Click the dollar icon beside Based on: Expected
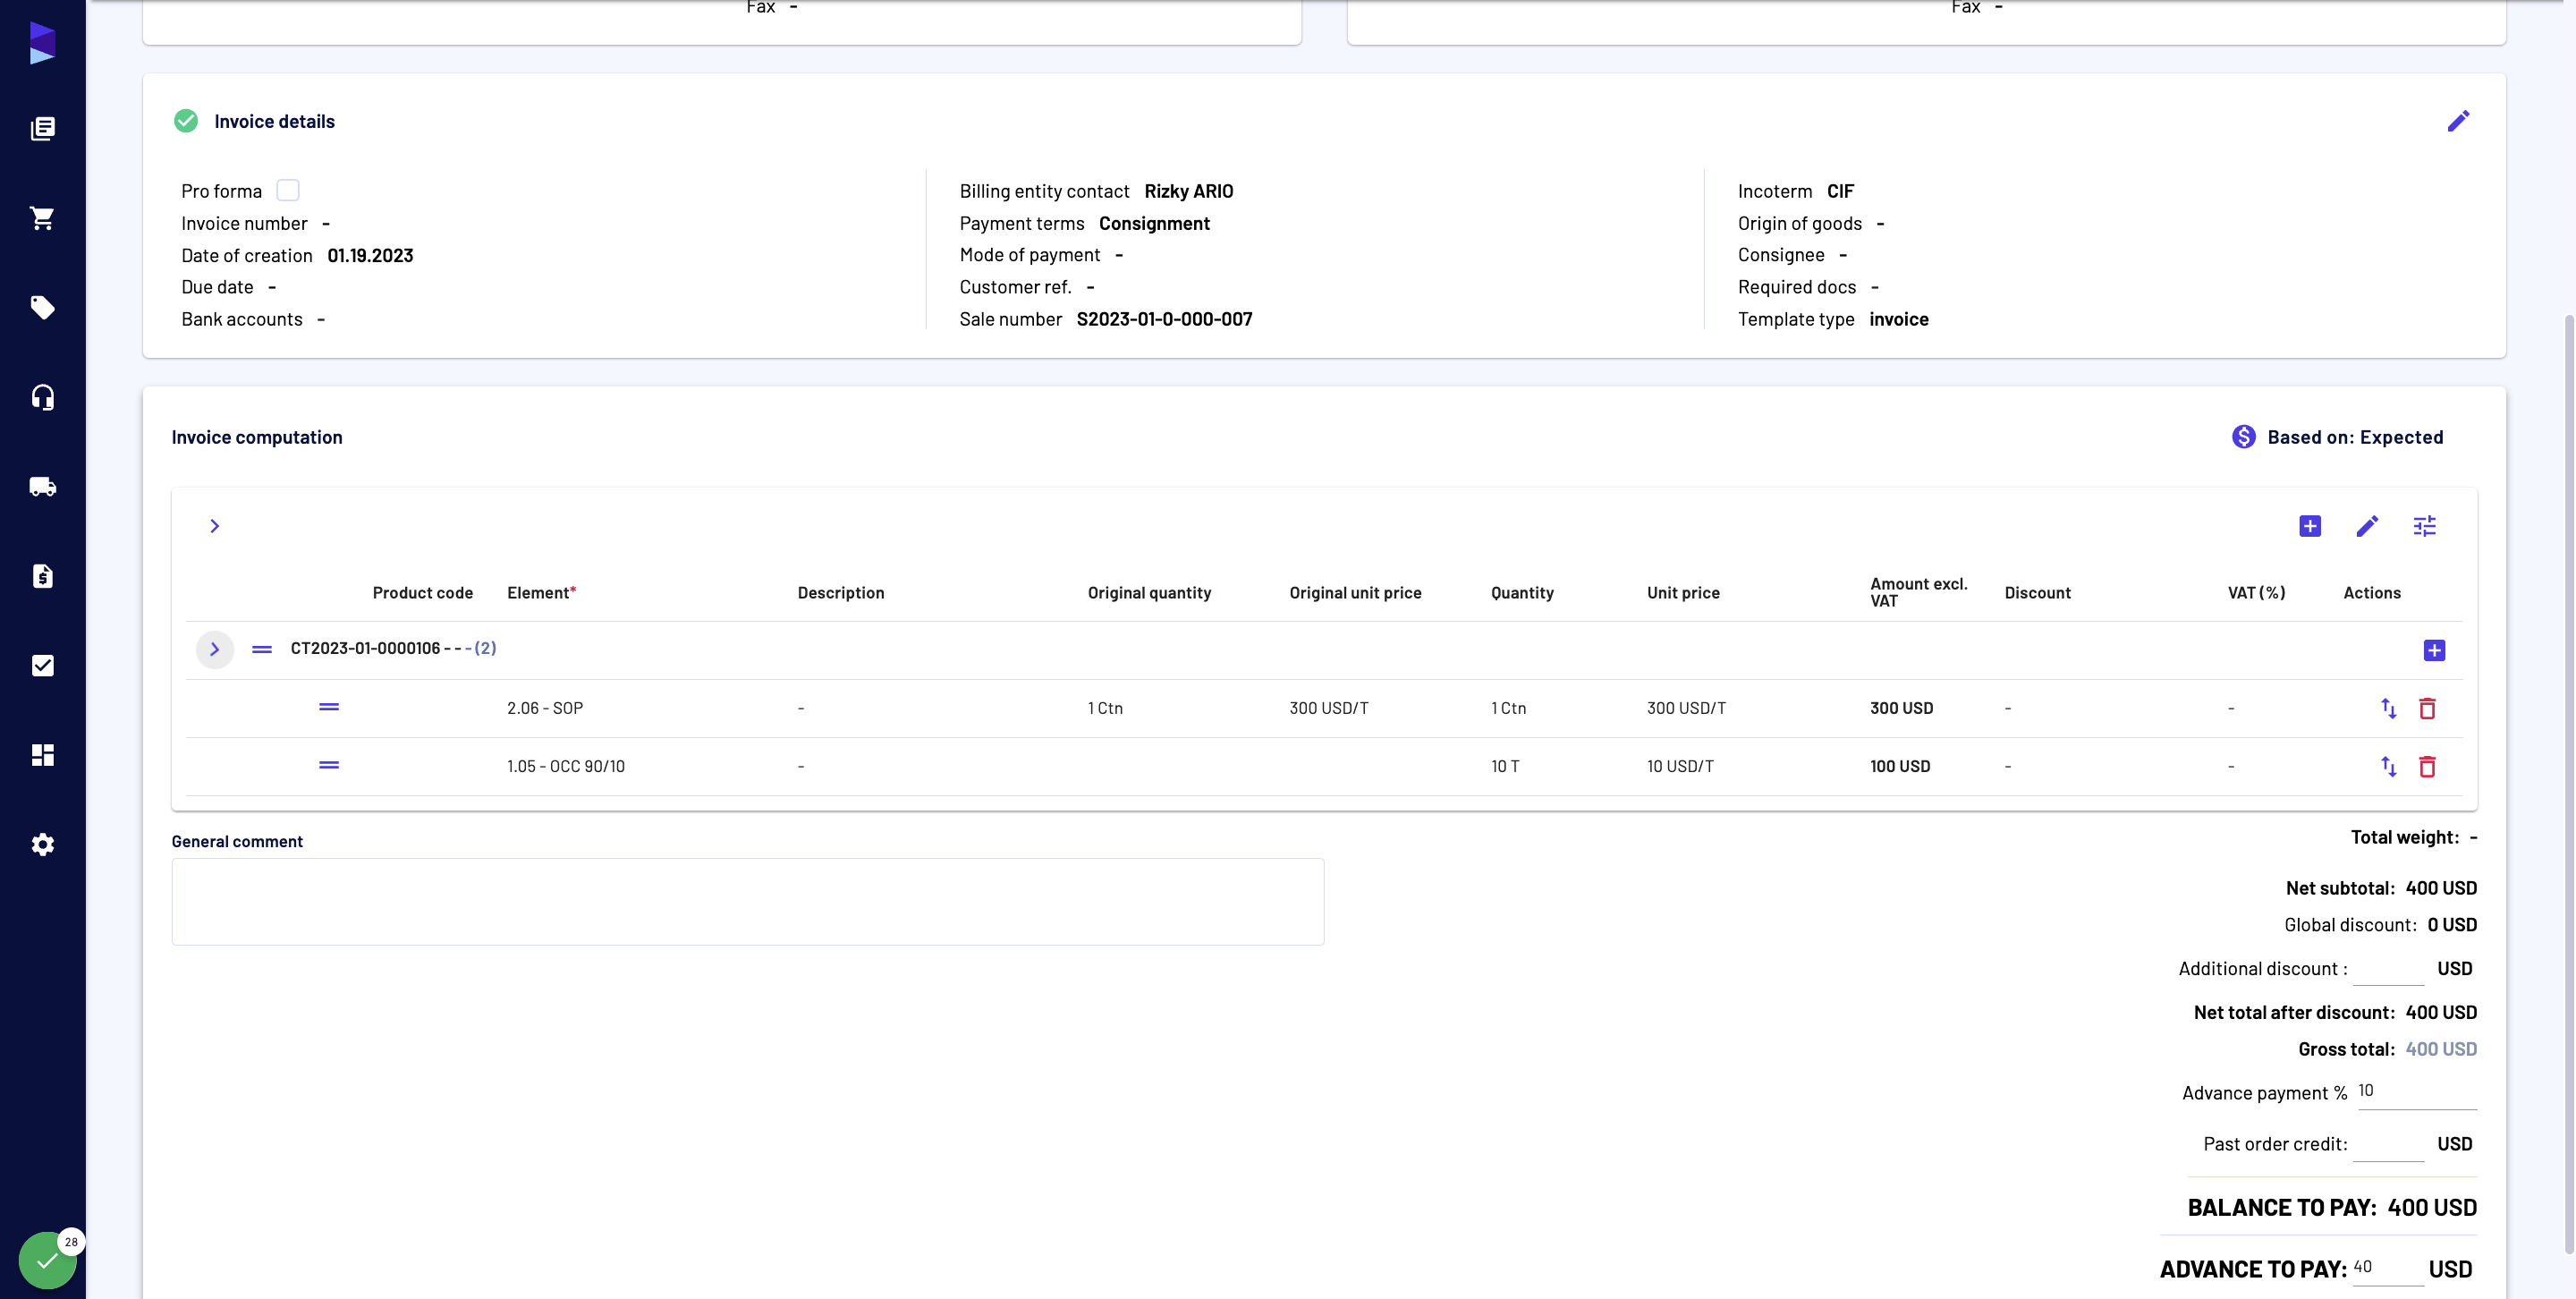2576x1299 pixels. click(2243, 437)
